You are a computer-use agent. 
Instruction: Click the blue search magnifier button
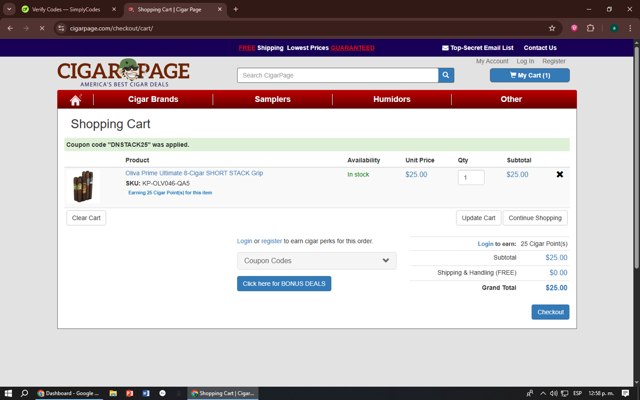(446, 75)
